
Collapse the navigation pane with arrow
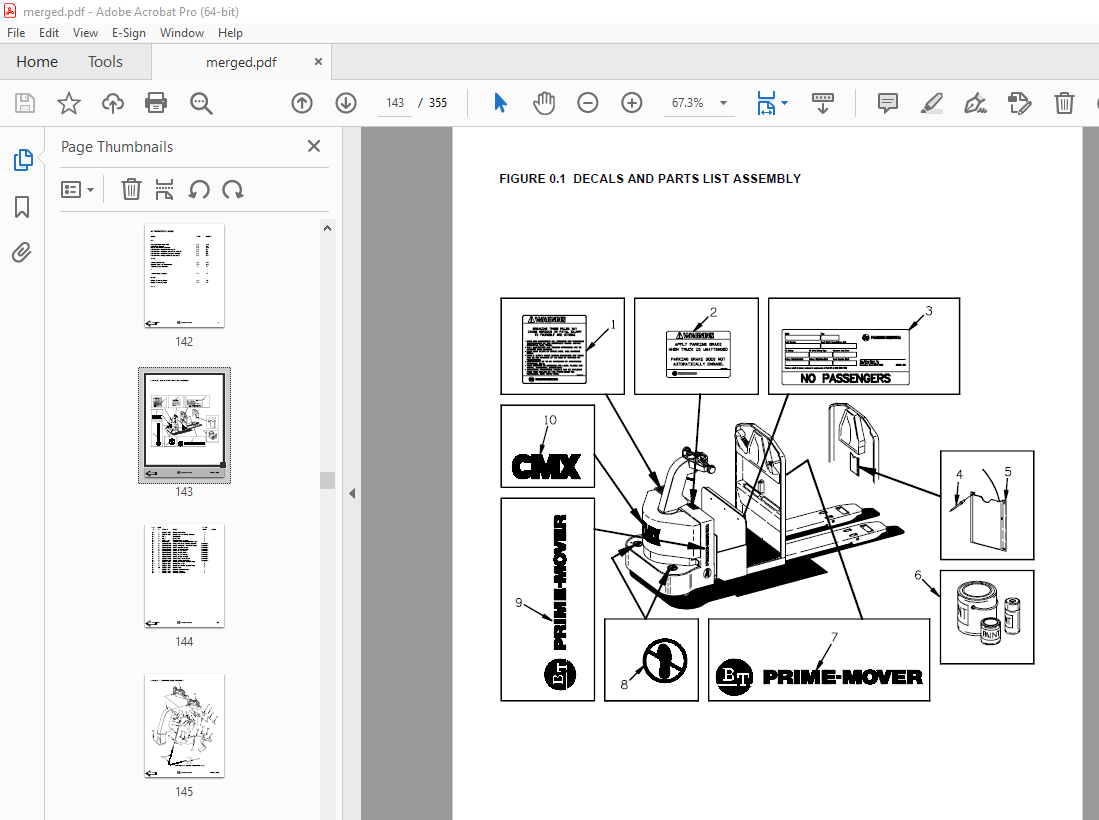click(352, 493)
